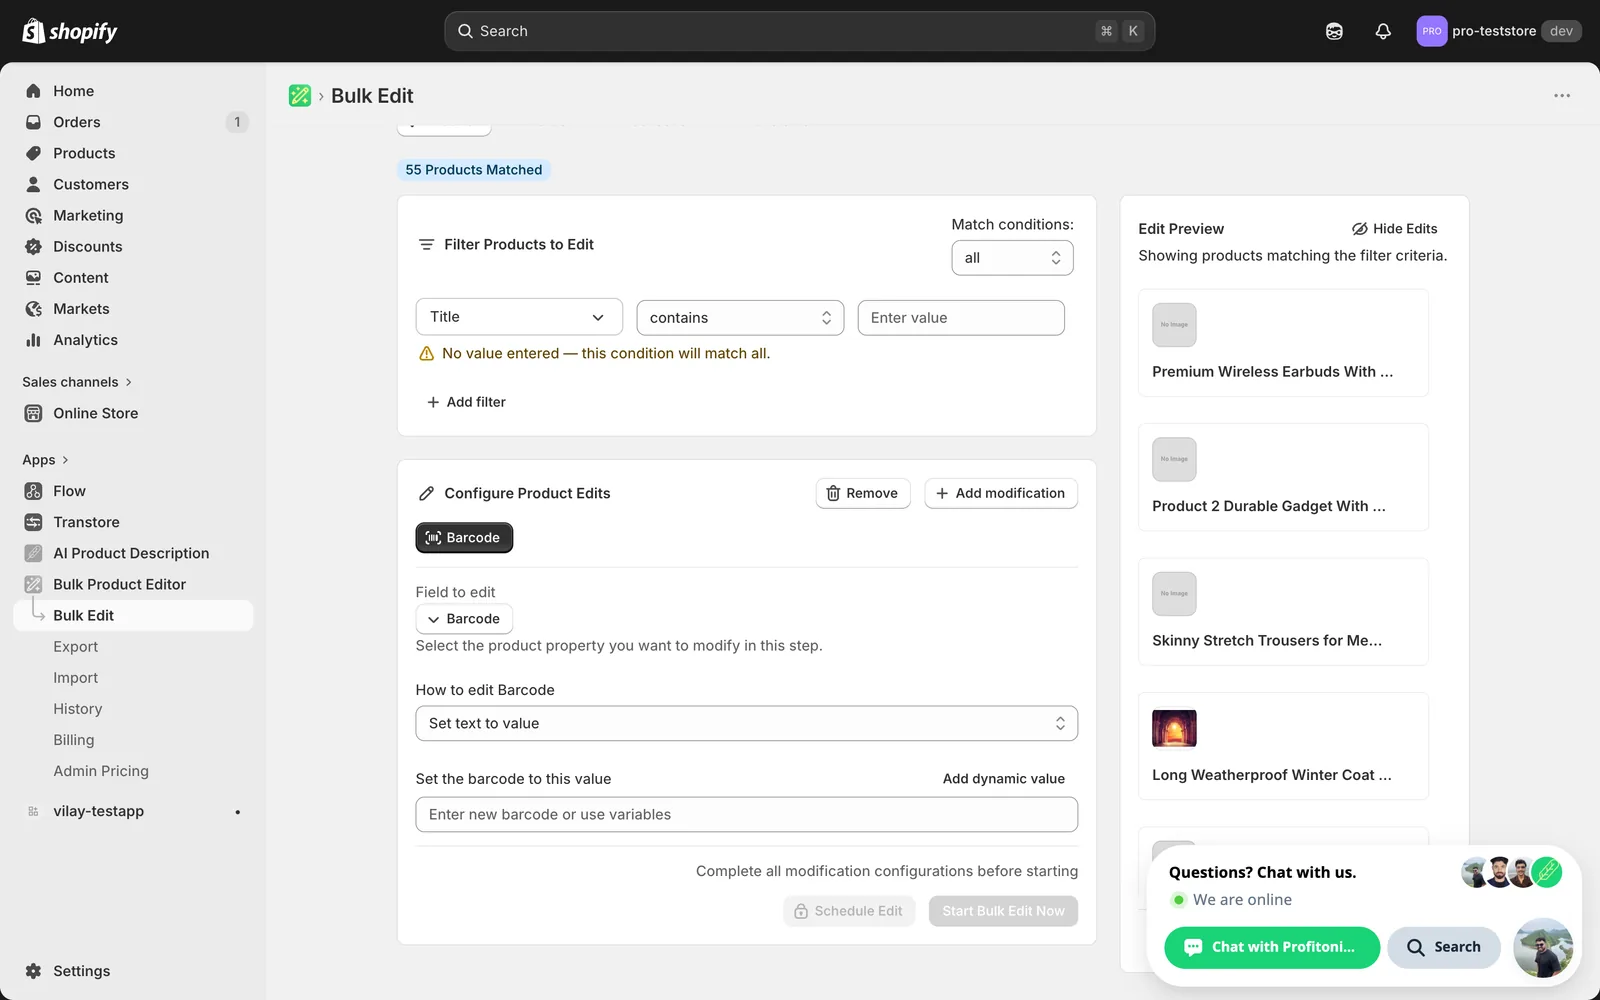
Task: Open the Discounts icon in the sidebar
Action: click(33, 247)
